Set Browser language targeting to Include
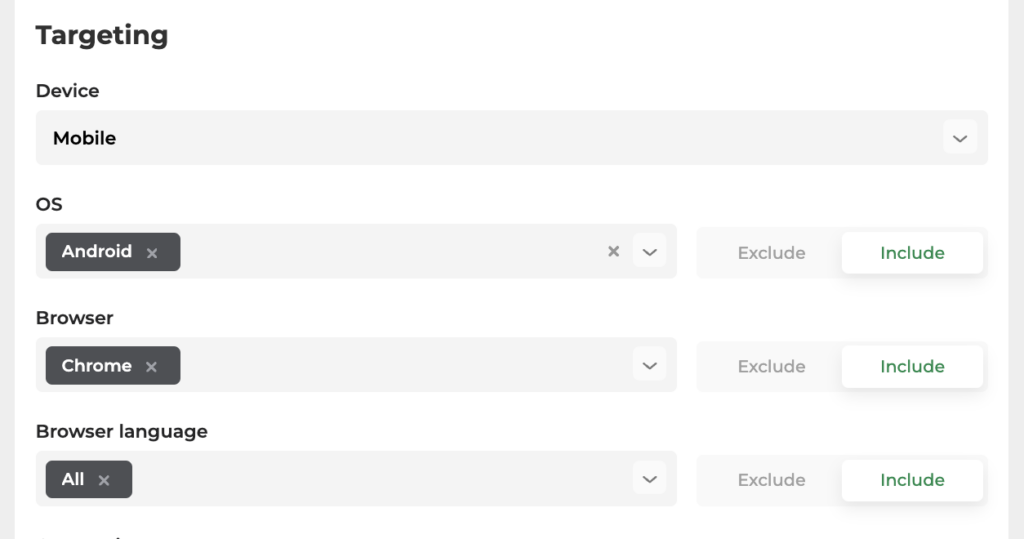Image resolution: width=1024 pixels, height=539 pixels. [912, 480]
